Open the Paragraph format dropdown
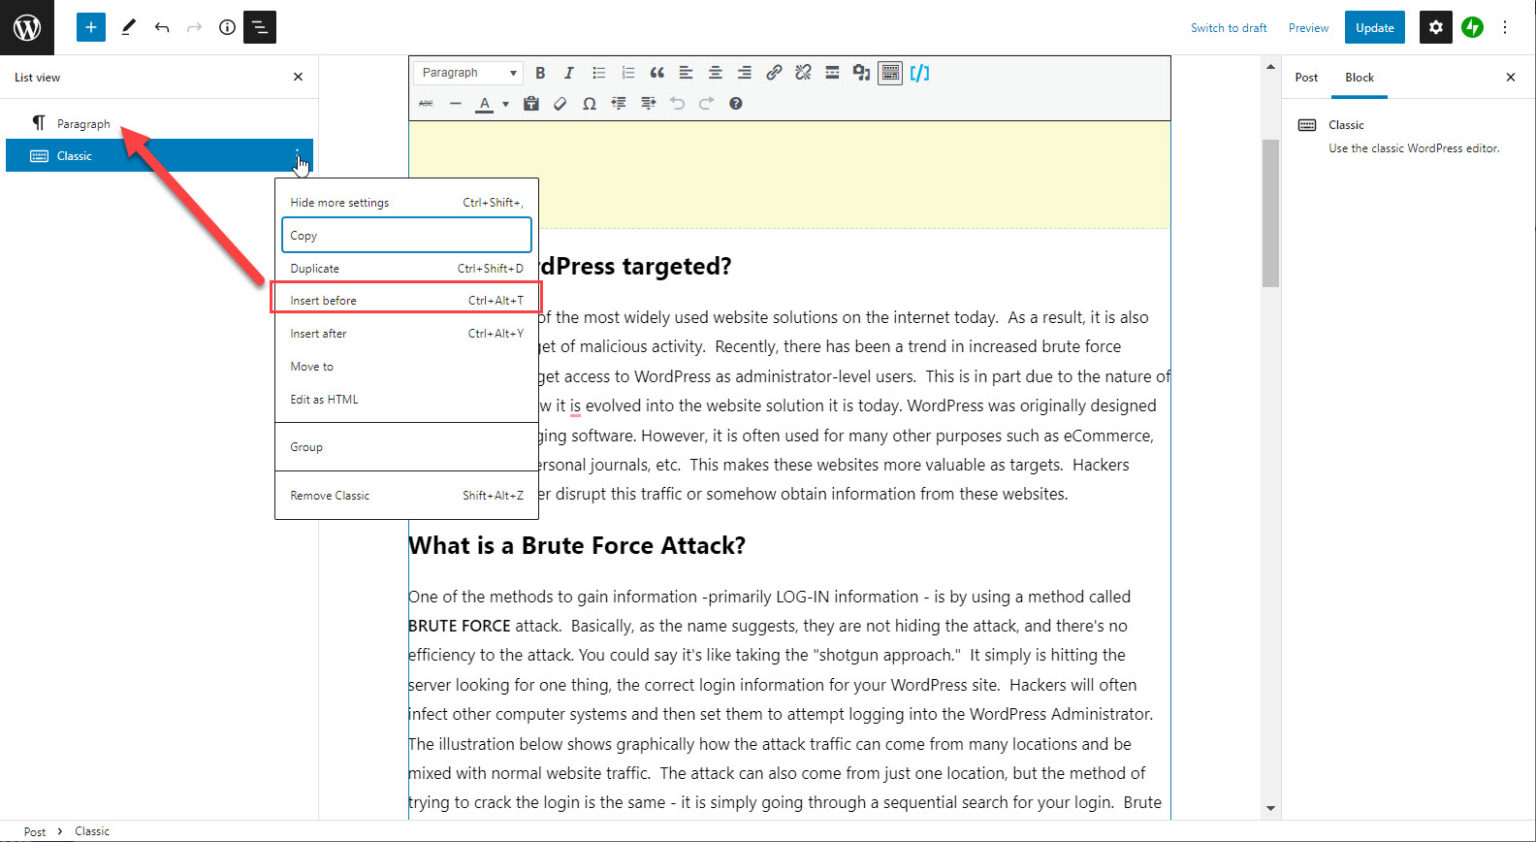 point(469,73)
